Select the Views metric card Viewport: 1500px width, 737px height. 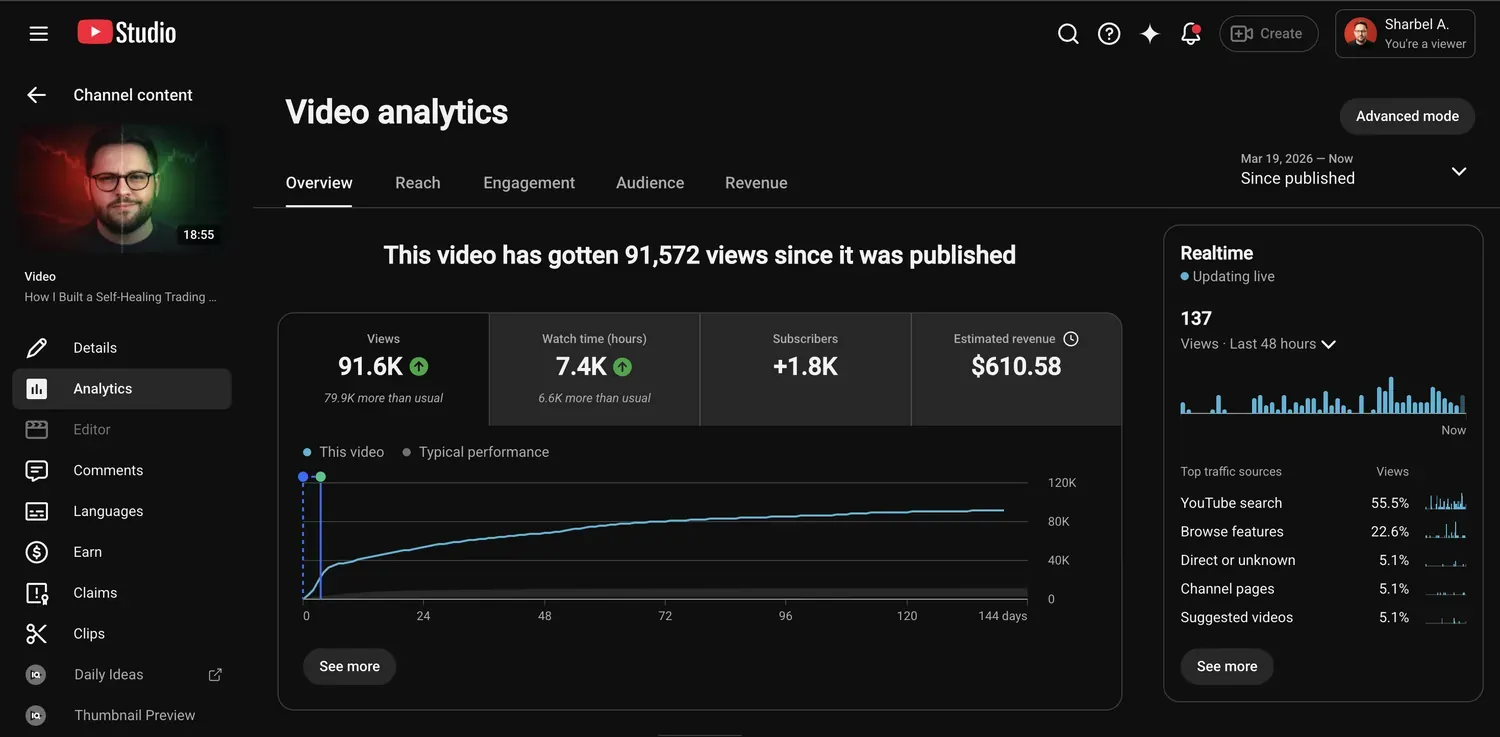384,369
